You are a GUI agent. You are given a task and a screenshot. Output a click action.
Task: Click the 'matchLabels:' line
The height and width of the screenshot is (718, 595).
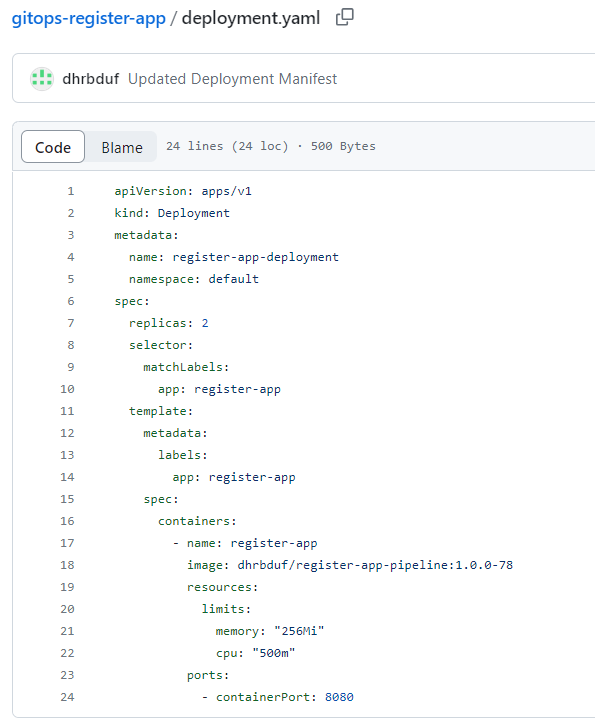[186, 367]
